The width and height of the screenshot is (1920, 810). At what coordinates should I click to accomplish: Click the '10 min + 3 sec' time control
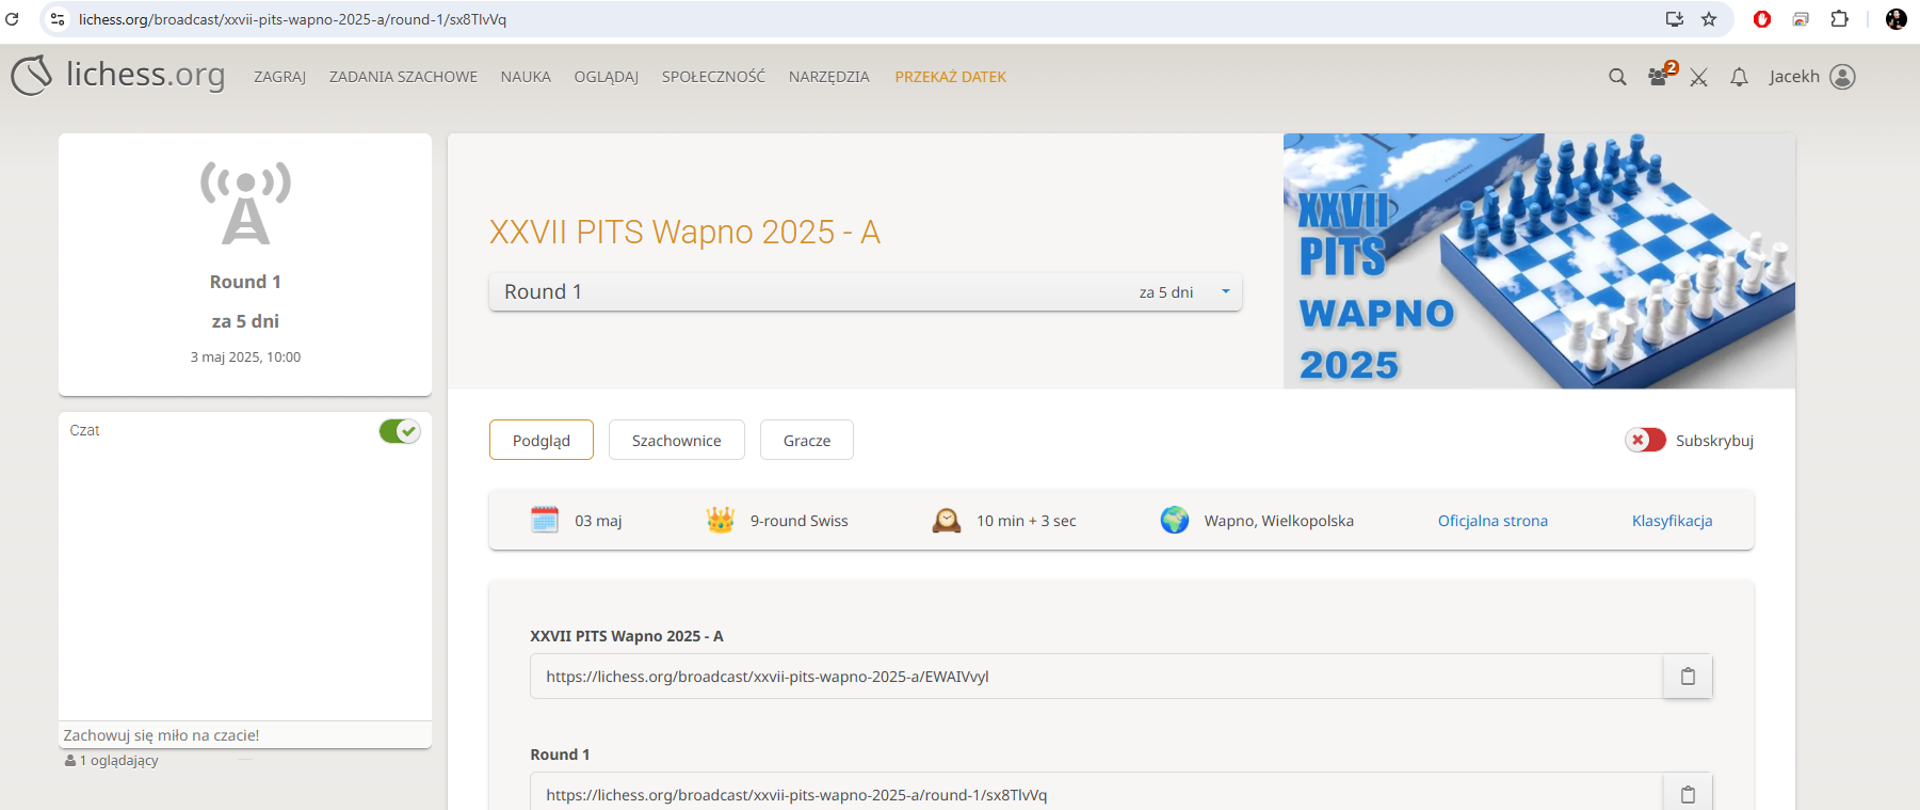(1026, 521)
